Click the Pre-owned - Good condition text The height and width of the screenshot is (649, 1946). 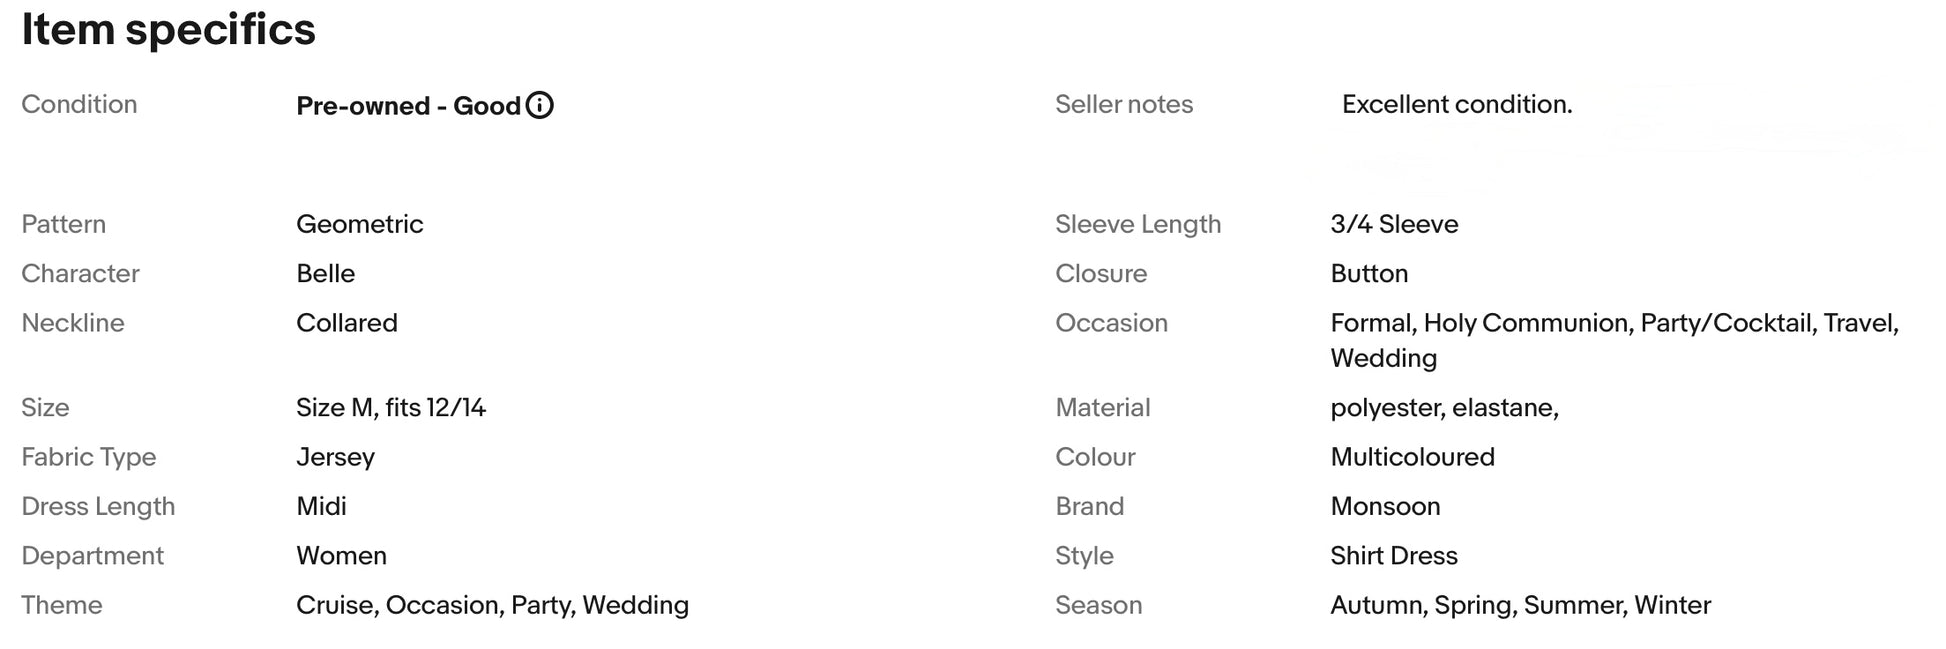click(x=408, y=106)
